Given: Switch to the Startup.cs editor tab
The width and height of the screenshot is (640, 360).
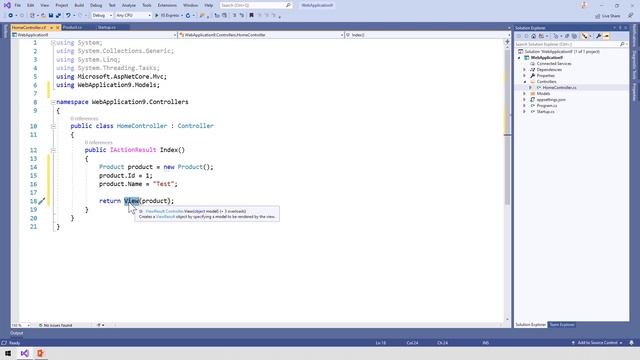Looking at the screenshot, I should [x=107, y=27].
